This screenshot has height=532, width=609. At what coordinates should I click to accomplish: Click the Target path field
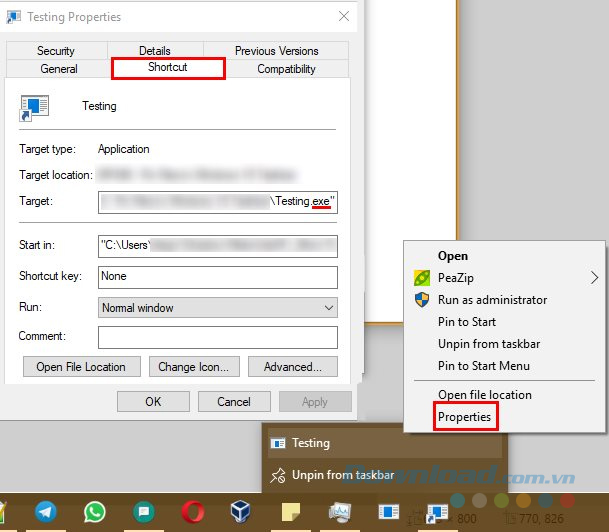218,202
